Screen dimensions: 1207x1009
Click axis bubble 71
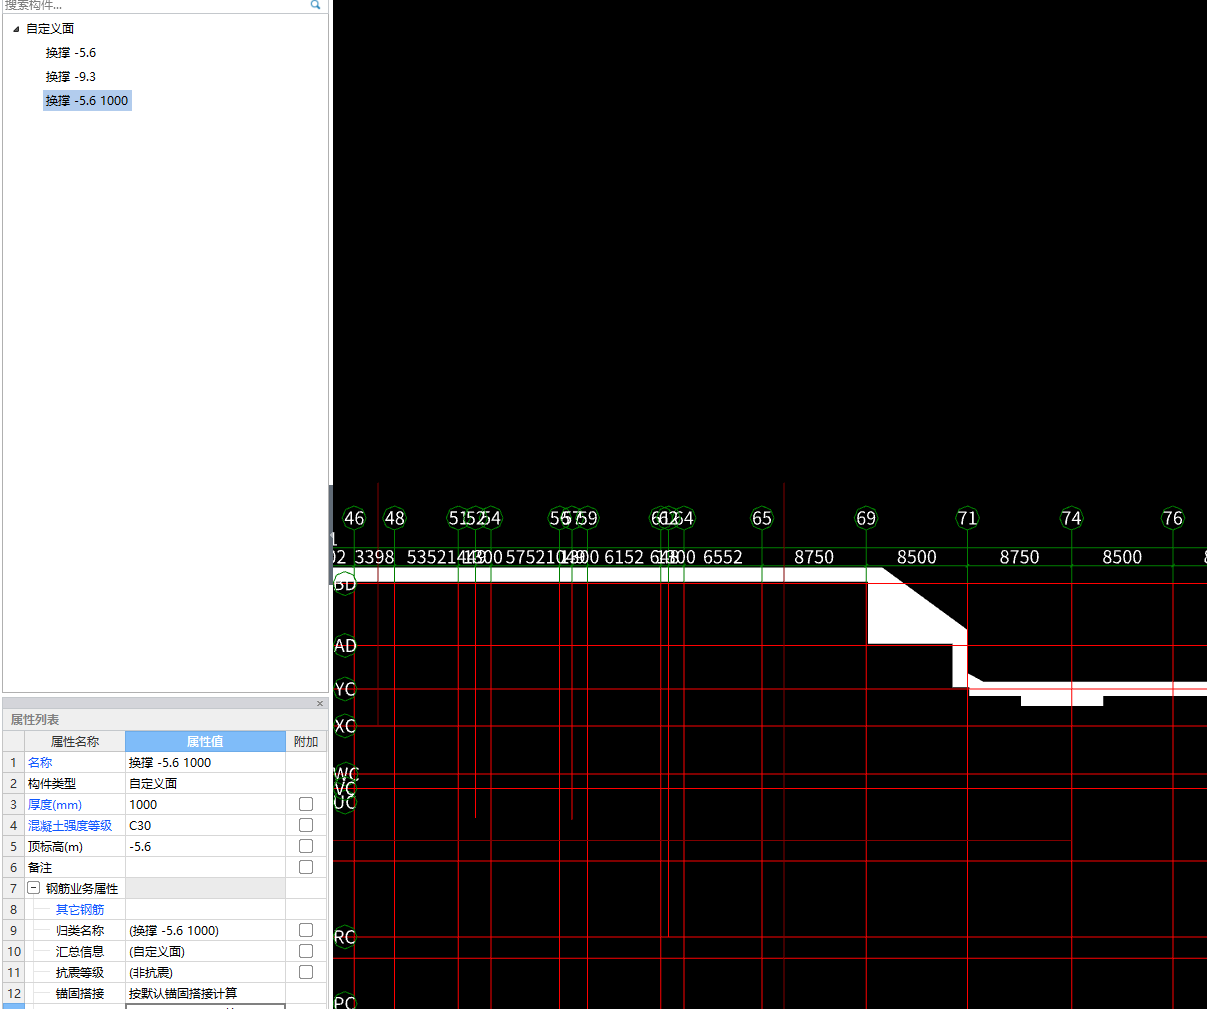click(x=967, y=518)
